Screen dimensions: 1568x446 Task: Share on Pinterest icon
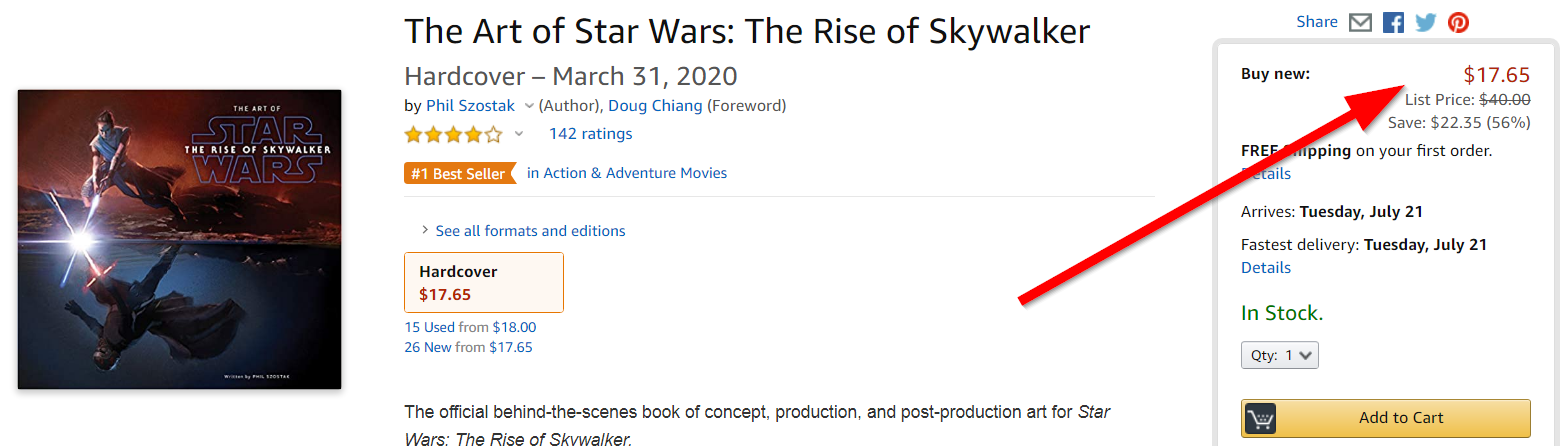pyautogui.click(x=1458, y=22)
